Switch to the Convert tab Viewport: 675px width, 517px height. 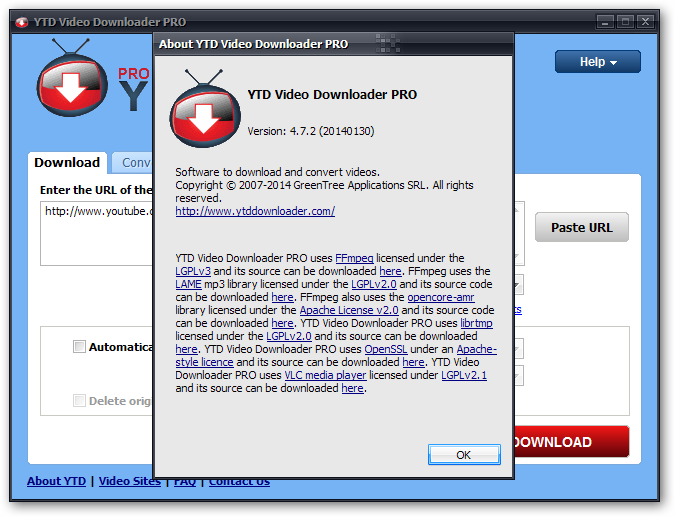click(132, 163)
